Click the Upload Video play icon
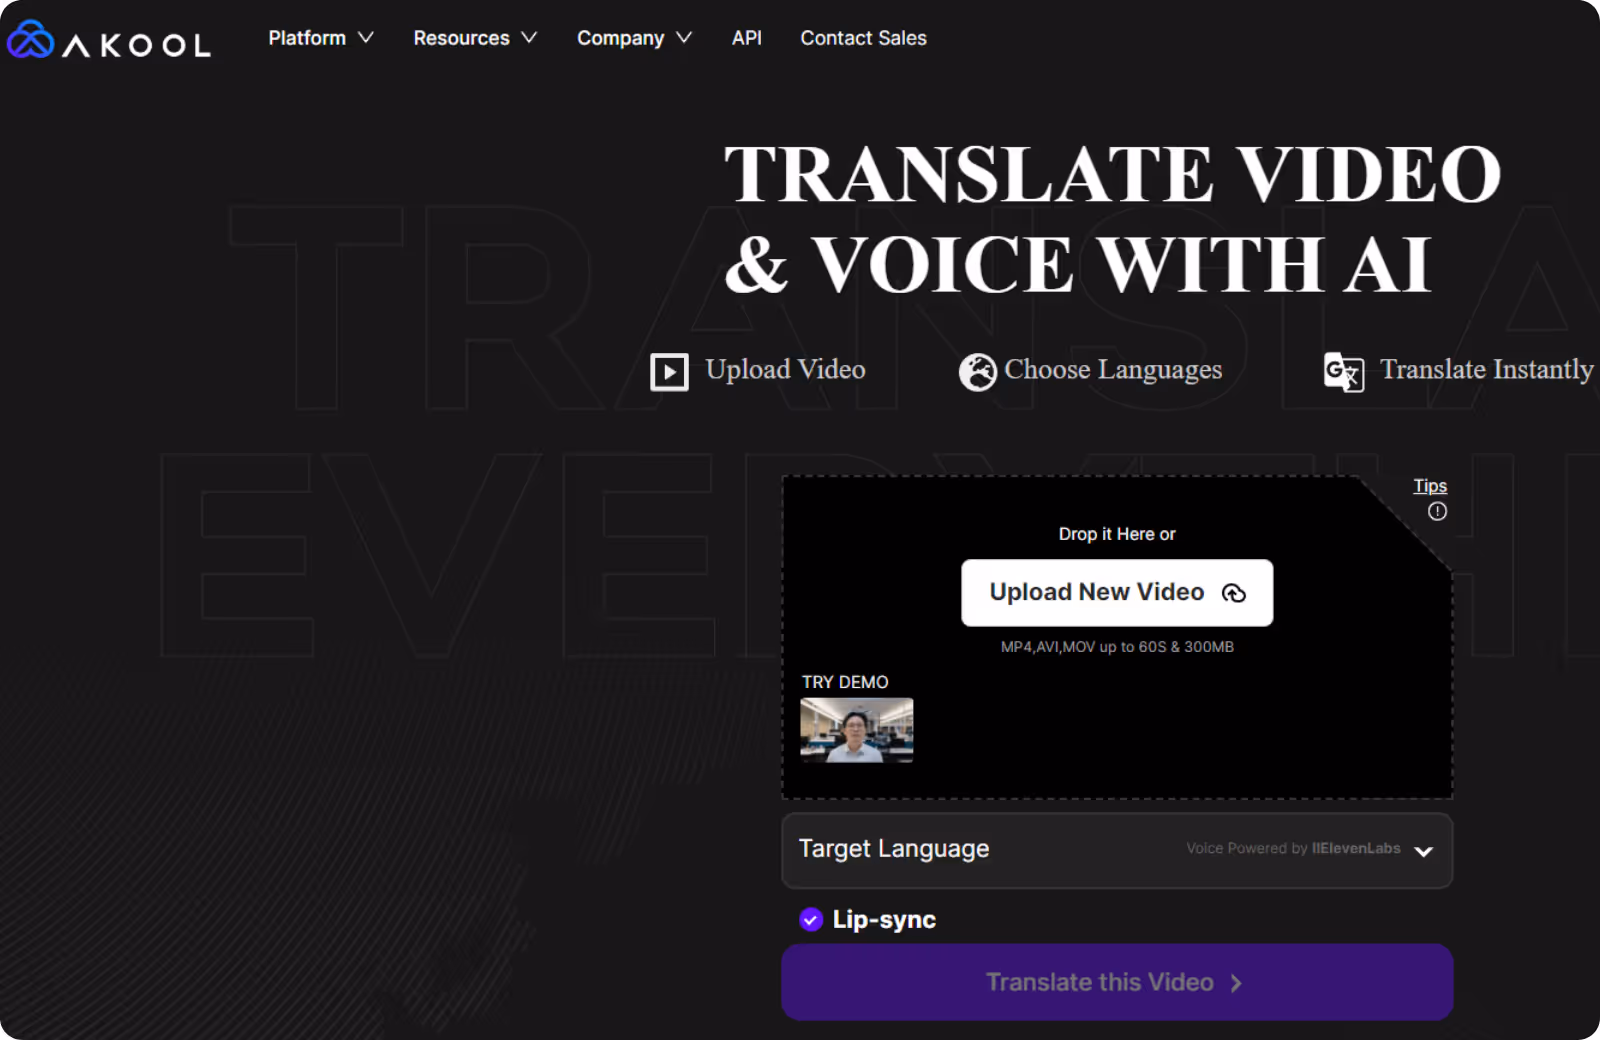 [x=669, y=372]
